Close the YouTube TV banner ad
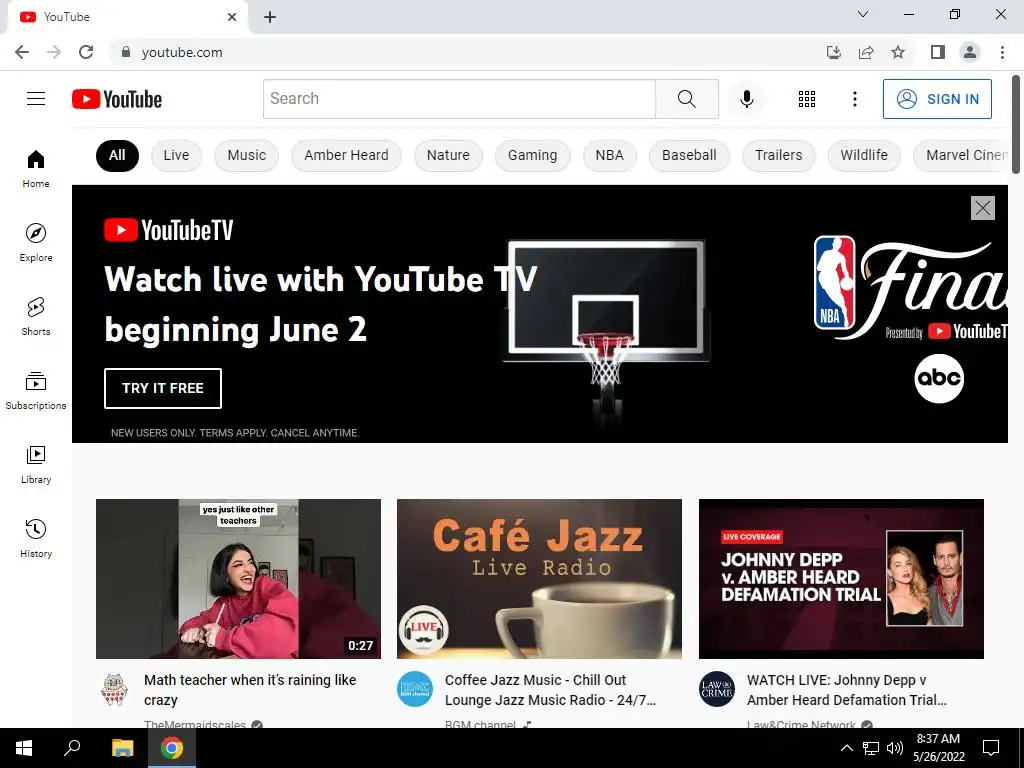Screen dimensions: 1024x768 point(983,208)
